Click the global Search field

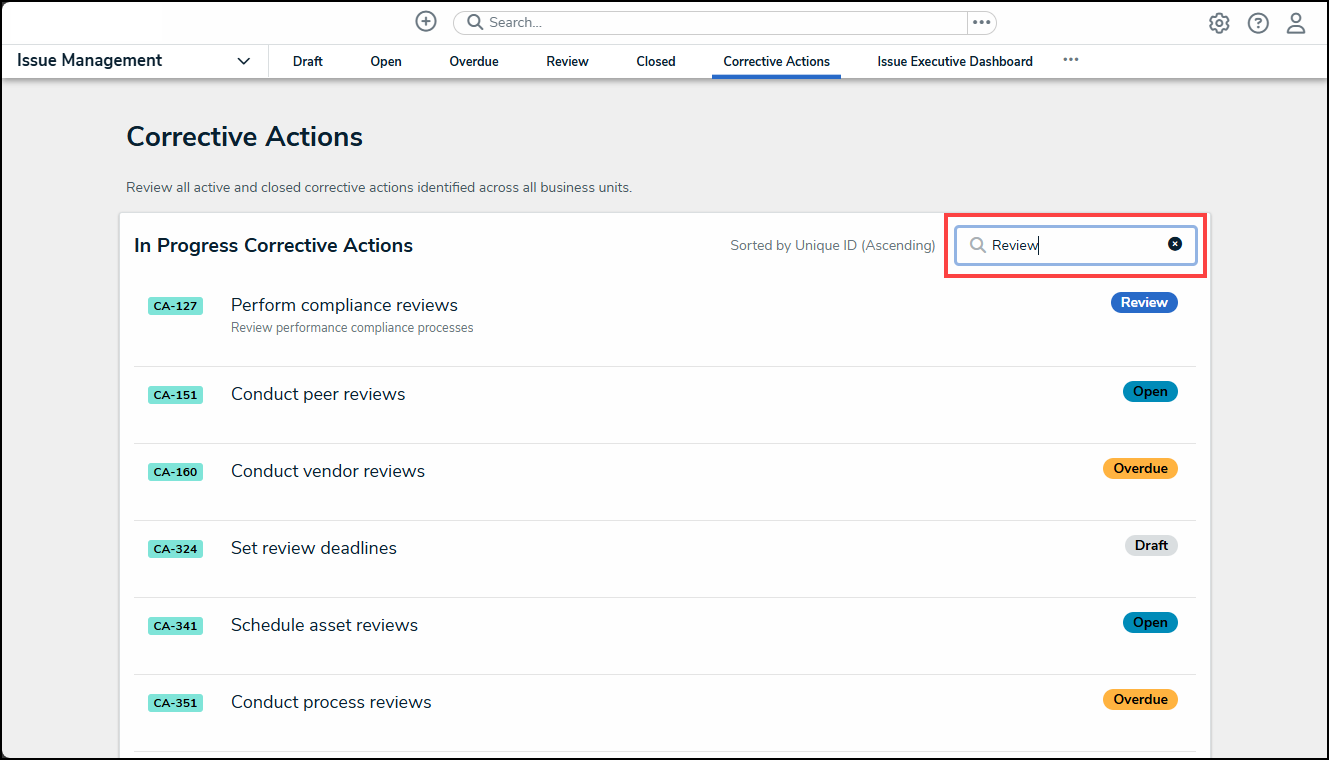[x=720, y=22]
